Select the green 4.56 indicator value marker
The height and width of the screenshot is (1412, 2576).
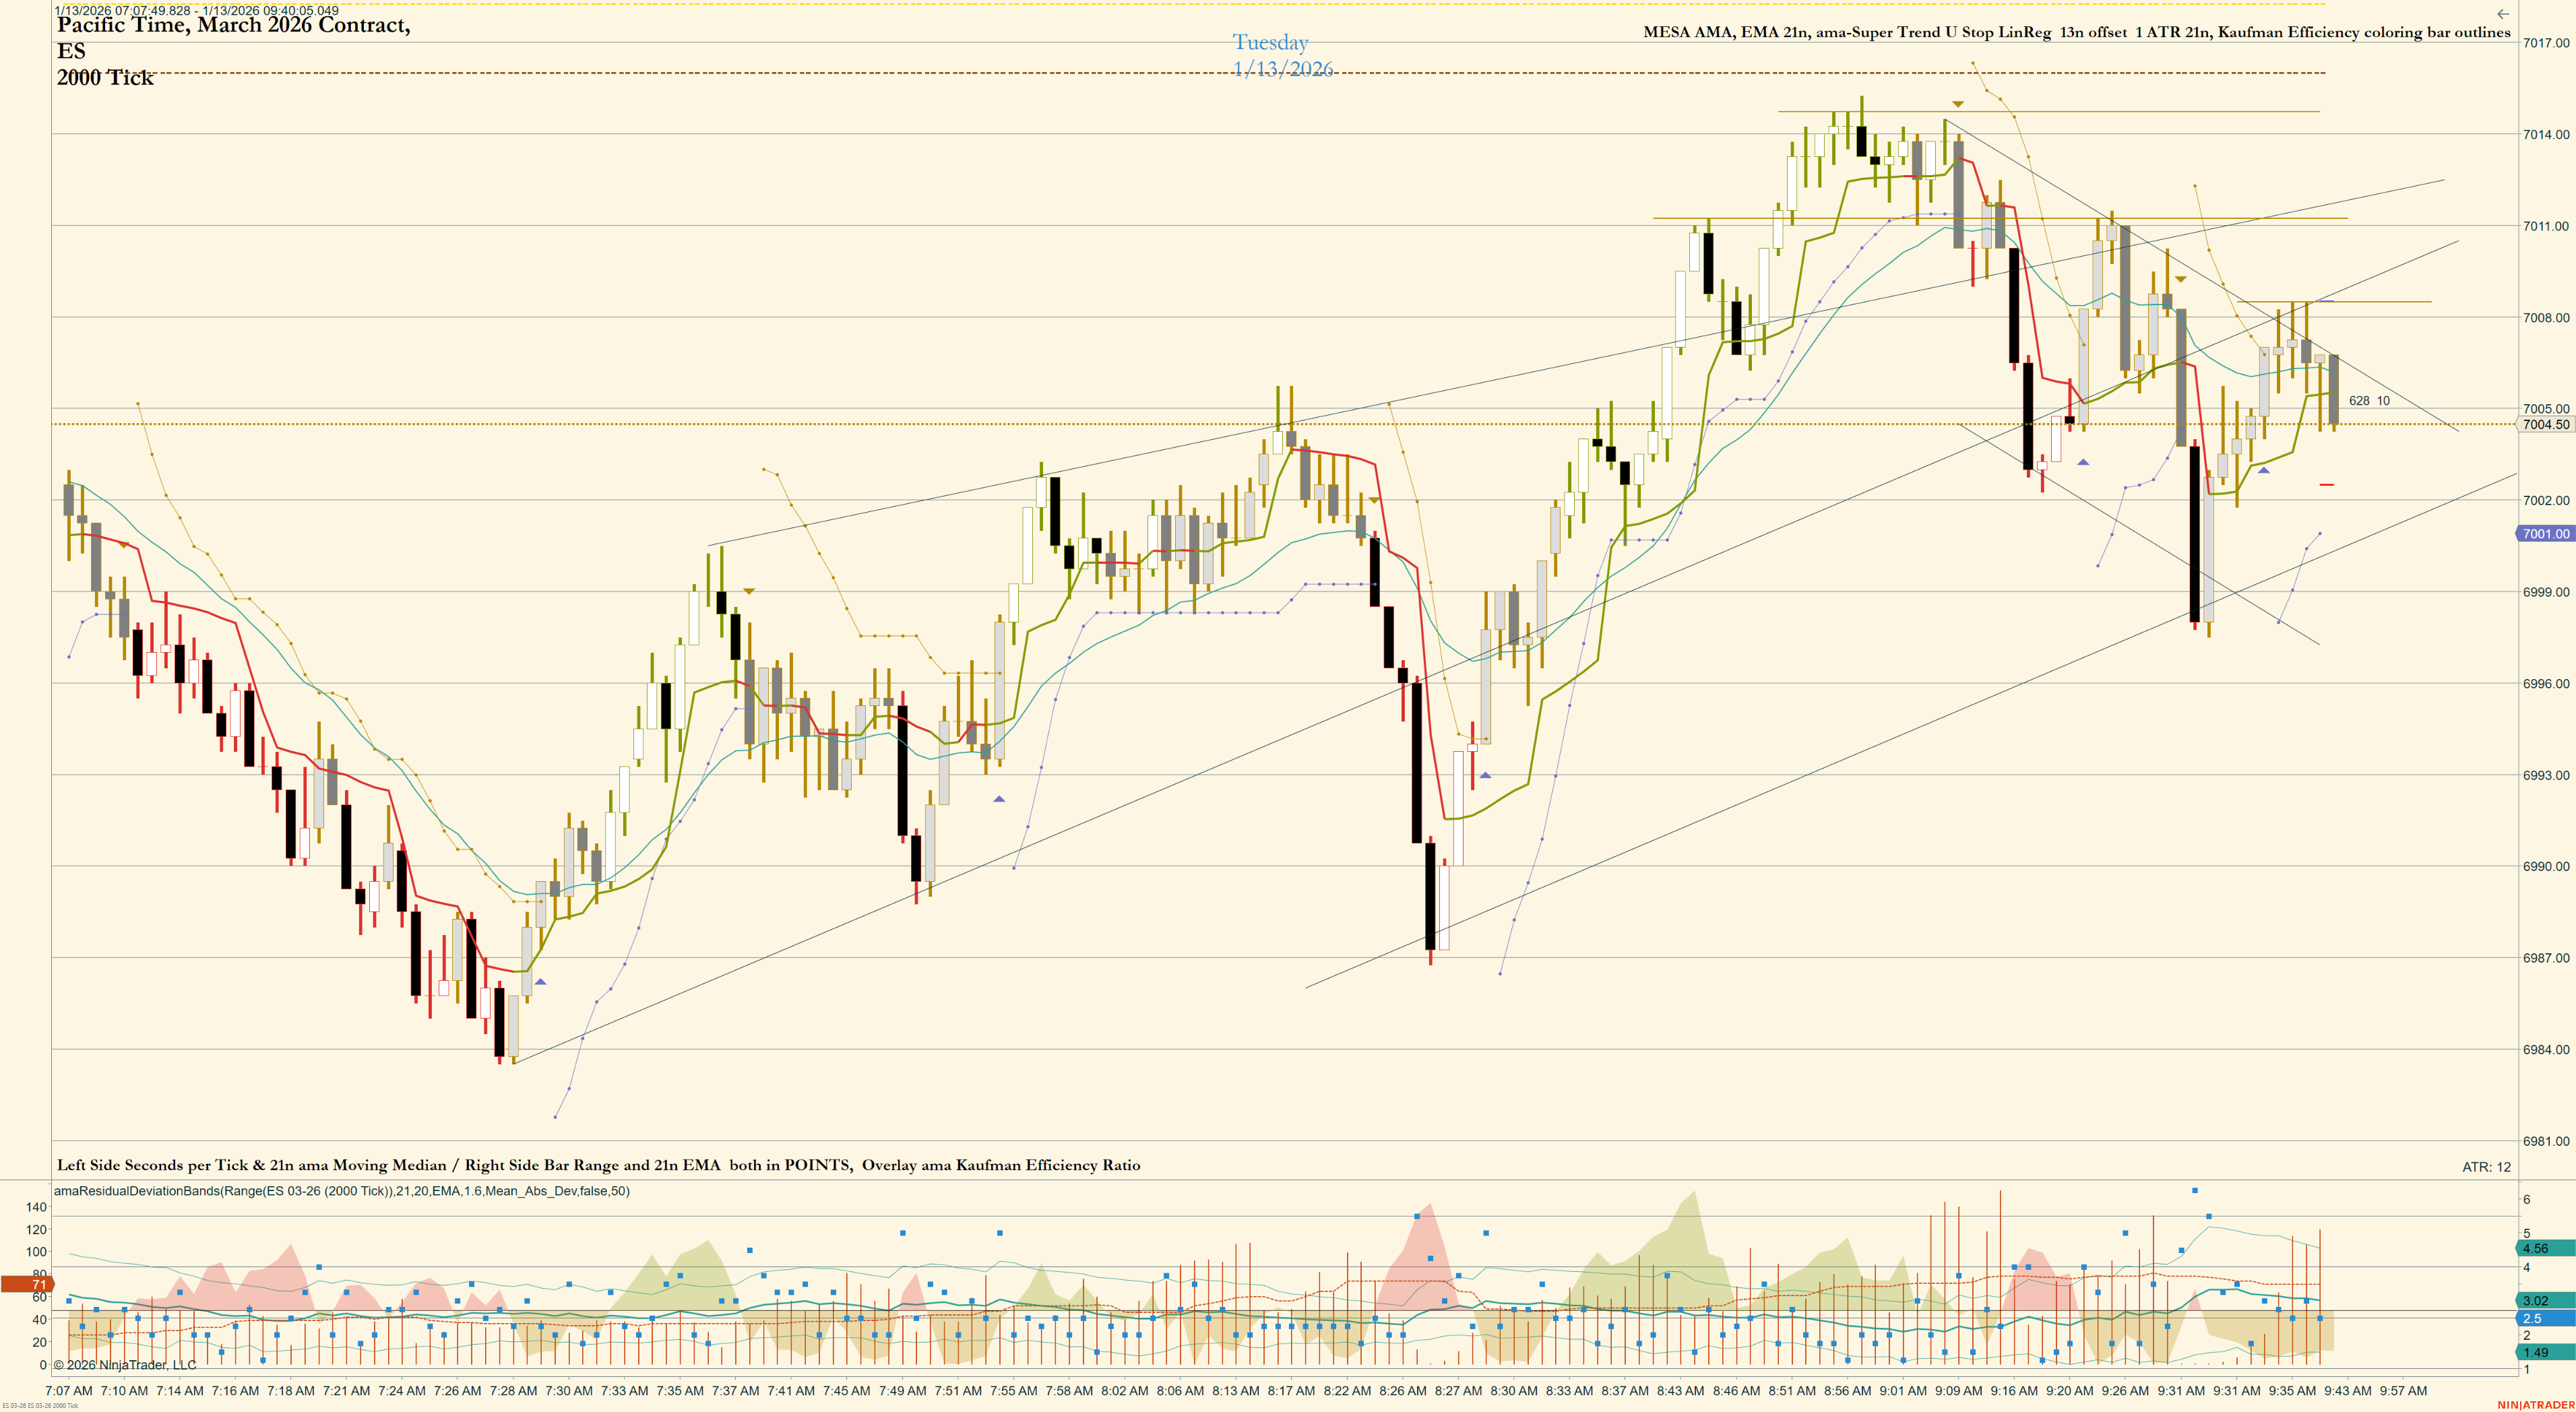tap(2544, 1248)
